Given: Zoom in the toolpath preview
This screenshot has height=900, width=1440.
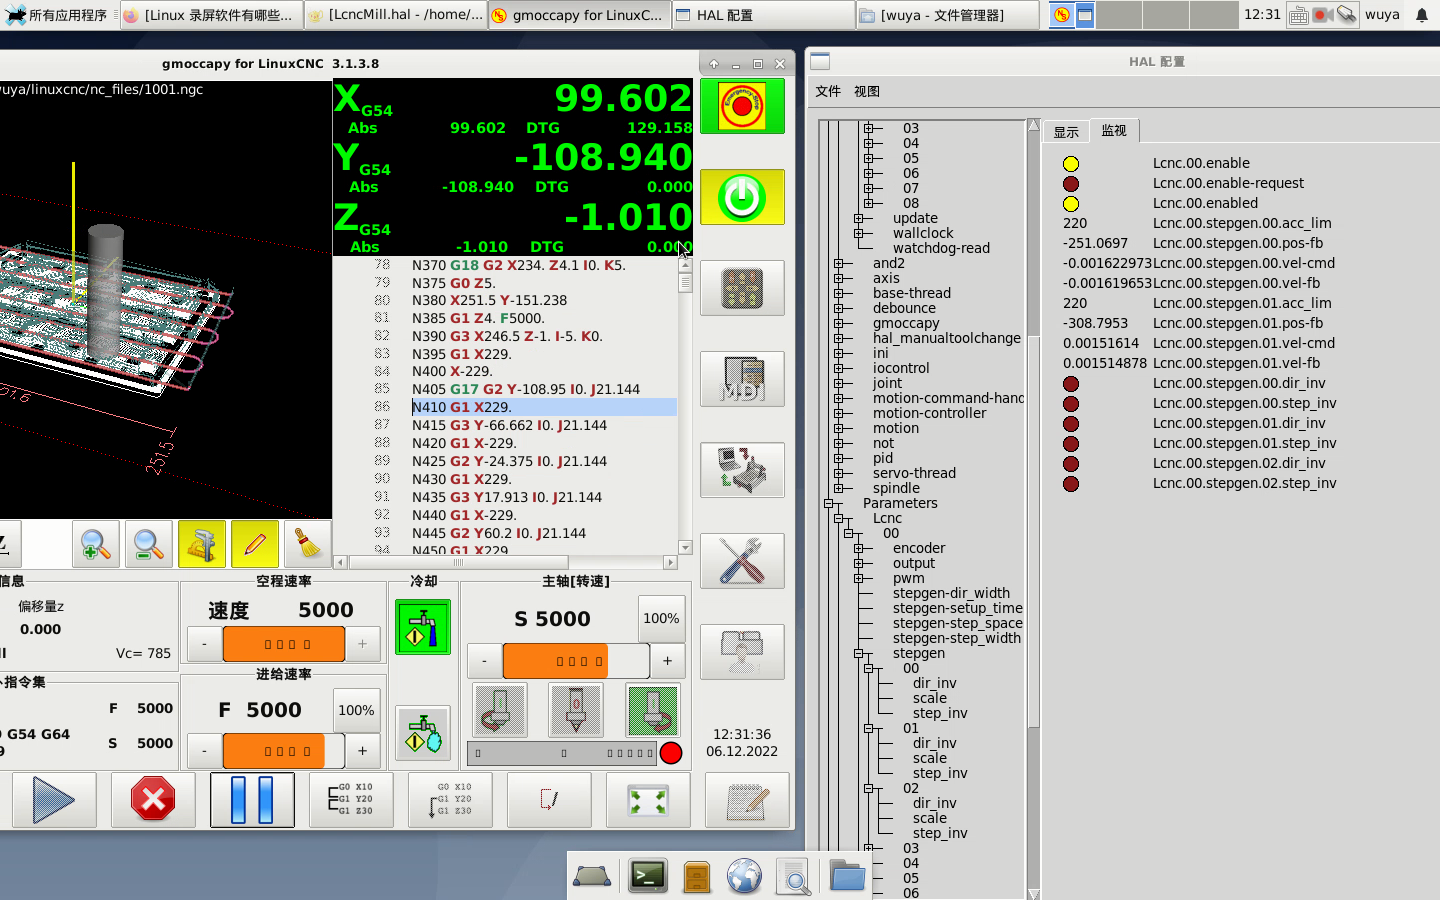Looking at the screenshot, I should (96, 545).
